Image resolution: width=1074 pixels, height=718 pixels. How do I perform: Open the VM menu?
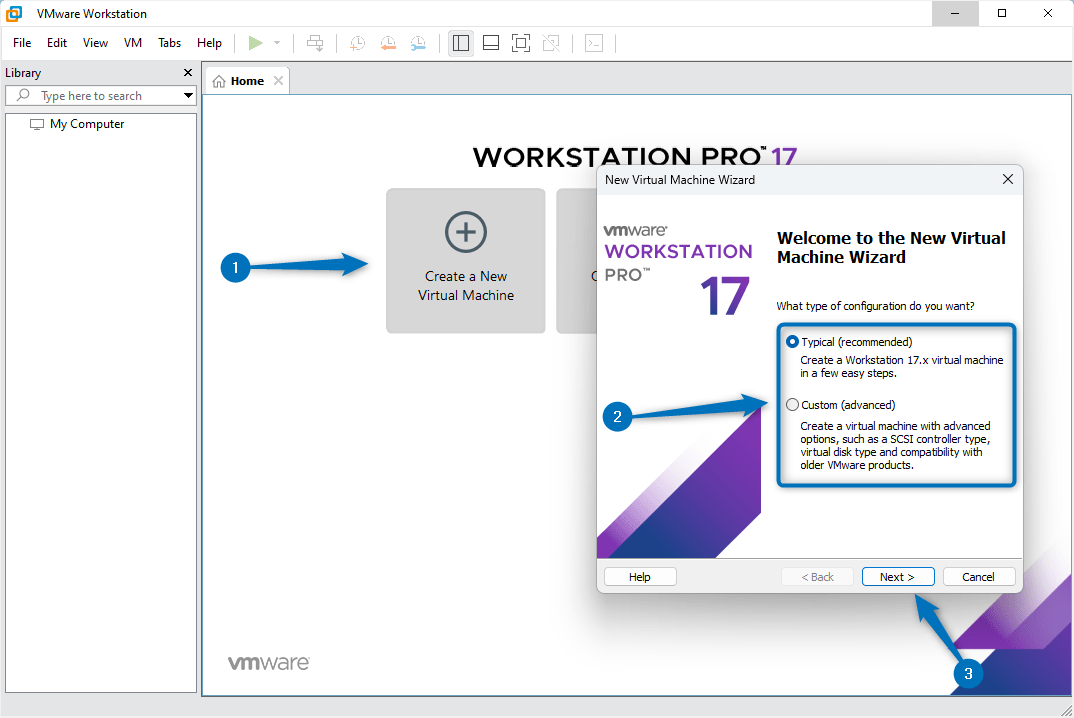coord(131,43)
